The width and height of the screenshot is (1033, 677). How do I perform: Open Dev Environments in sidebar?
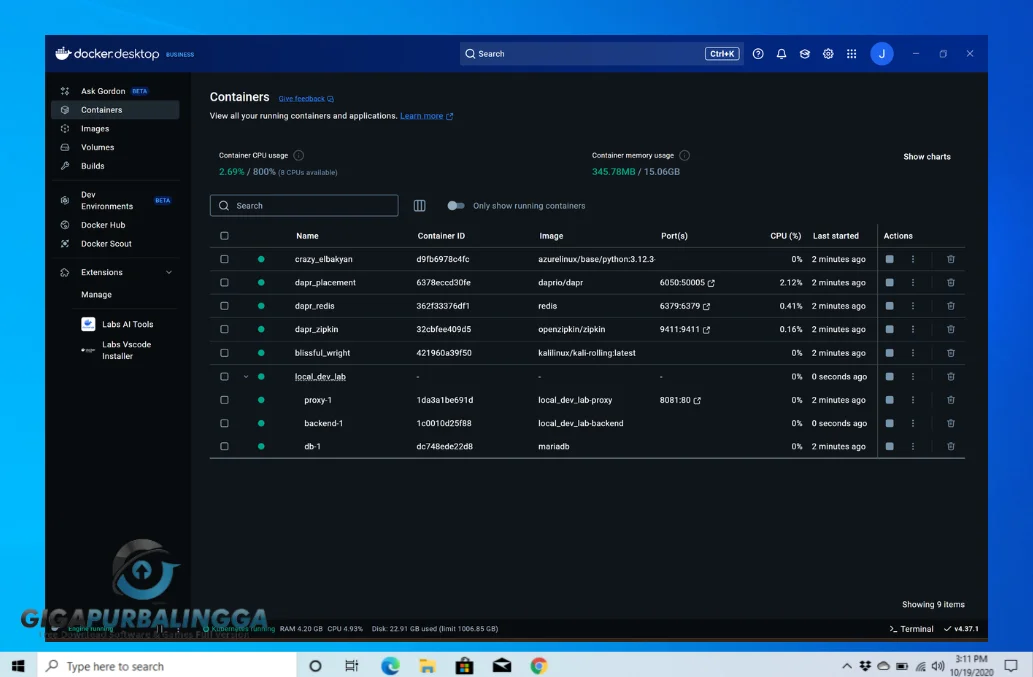tap(115, 200)
